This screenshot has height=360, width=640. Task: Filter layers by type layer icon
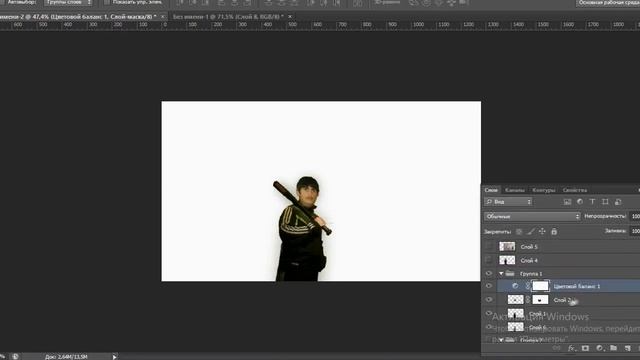592,202
